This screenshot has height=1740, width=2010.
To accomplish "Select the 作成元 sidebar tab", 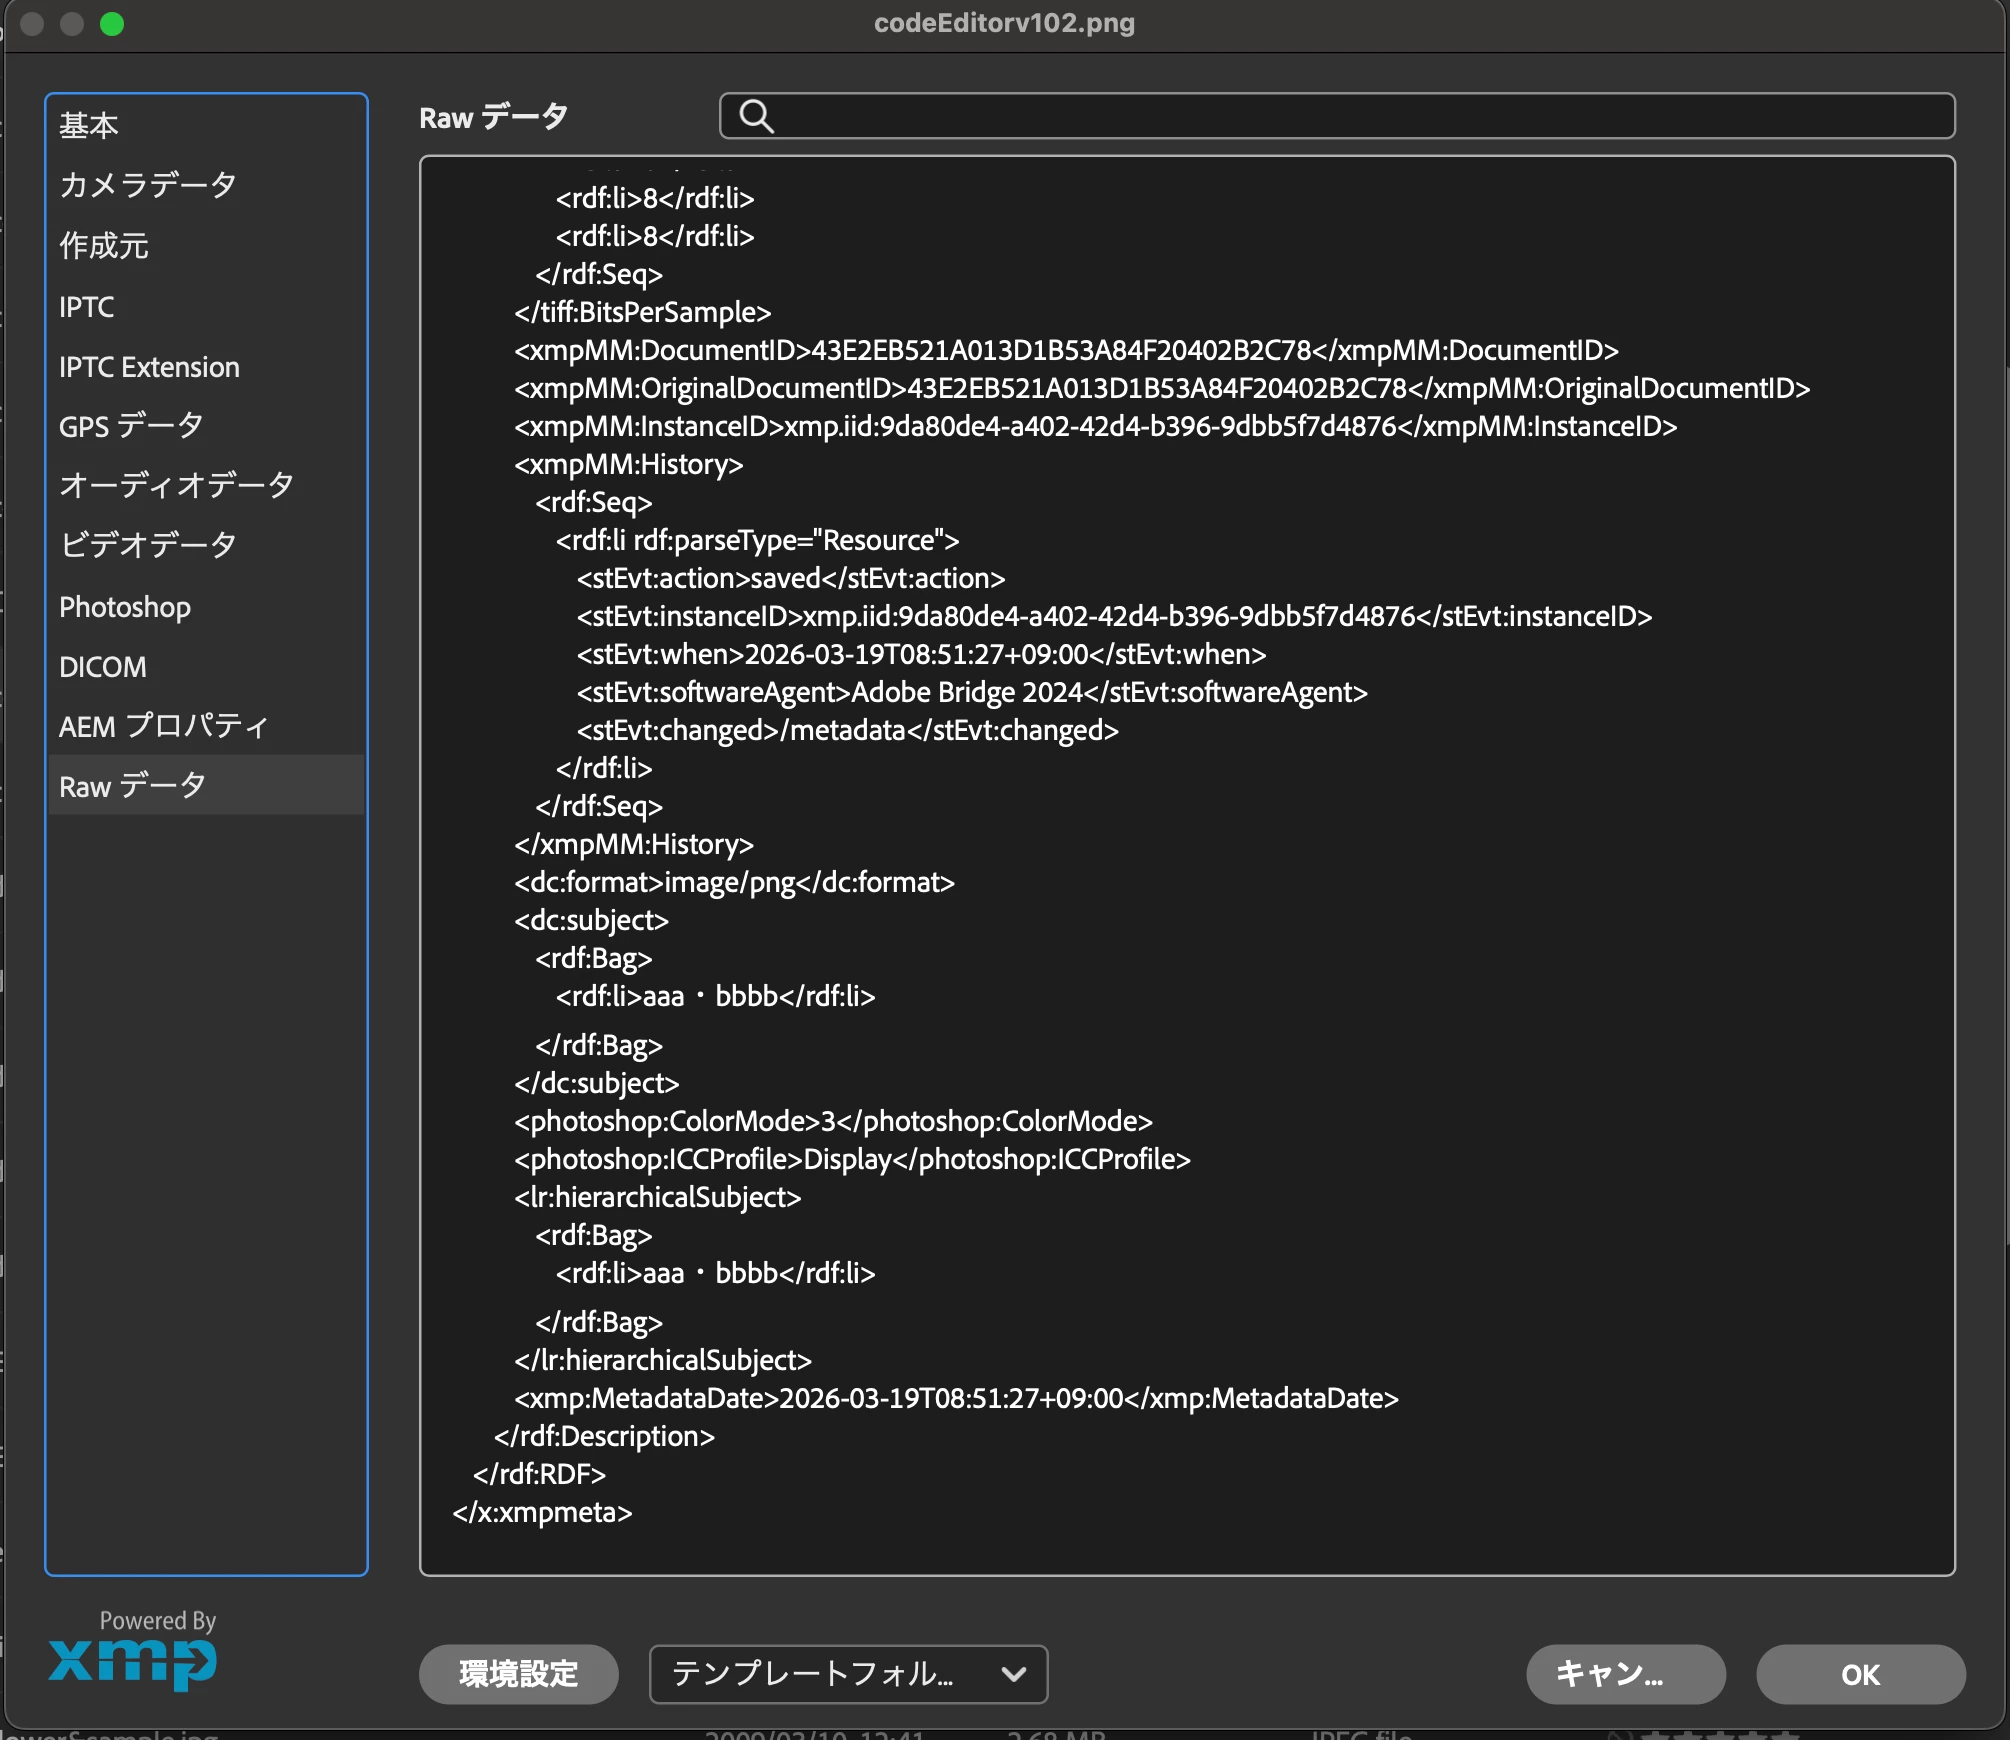I will tap(103, 246).
